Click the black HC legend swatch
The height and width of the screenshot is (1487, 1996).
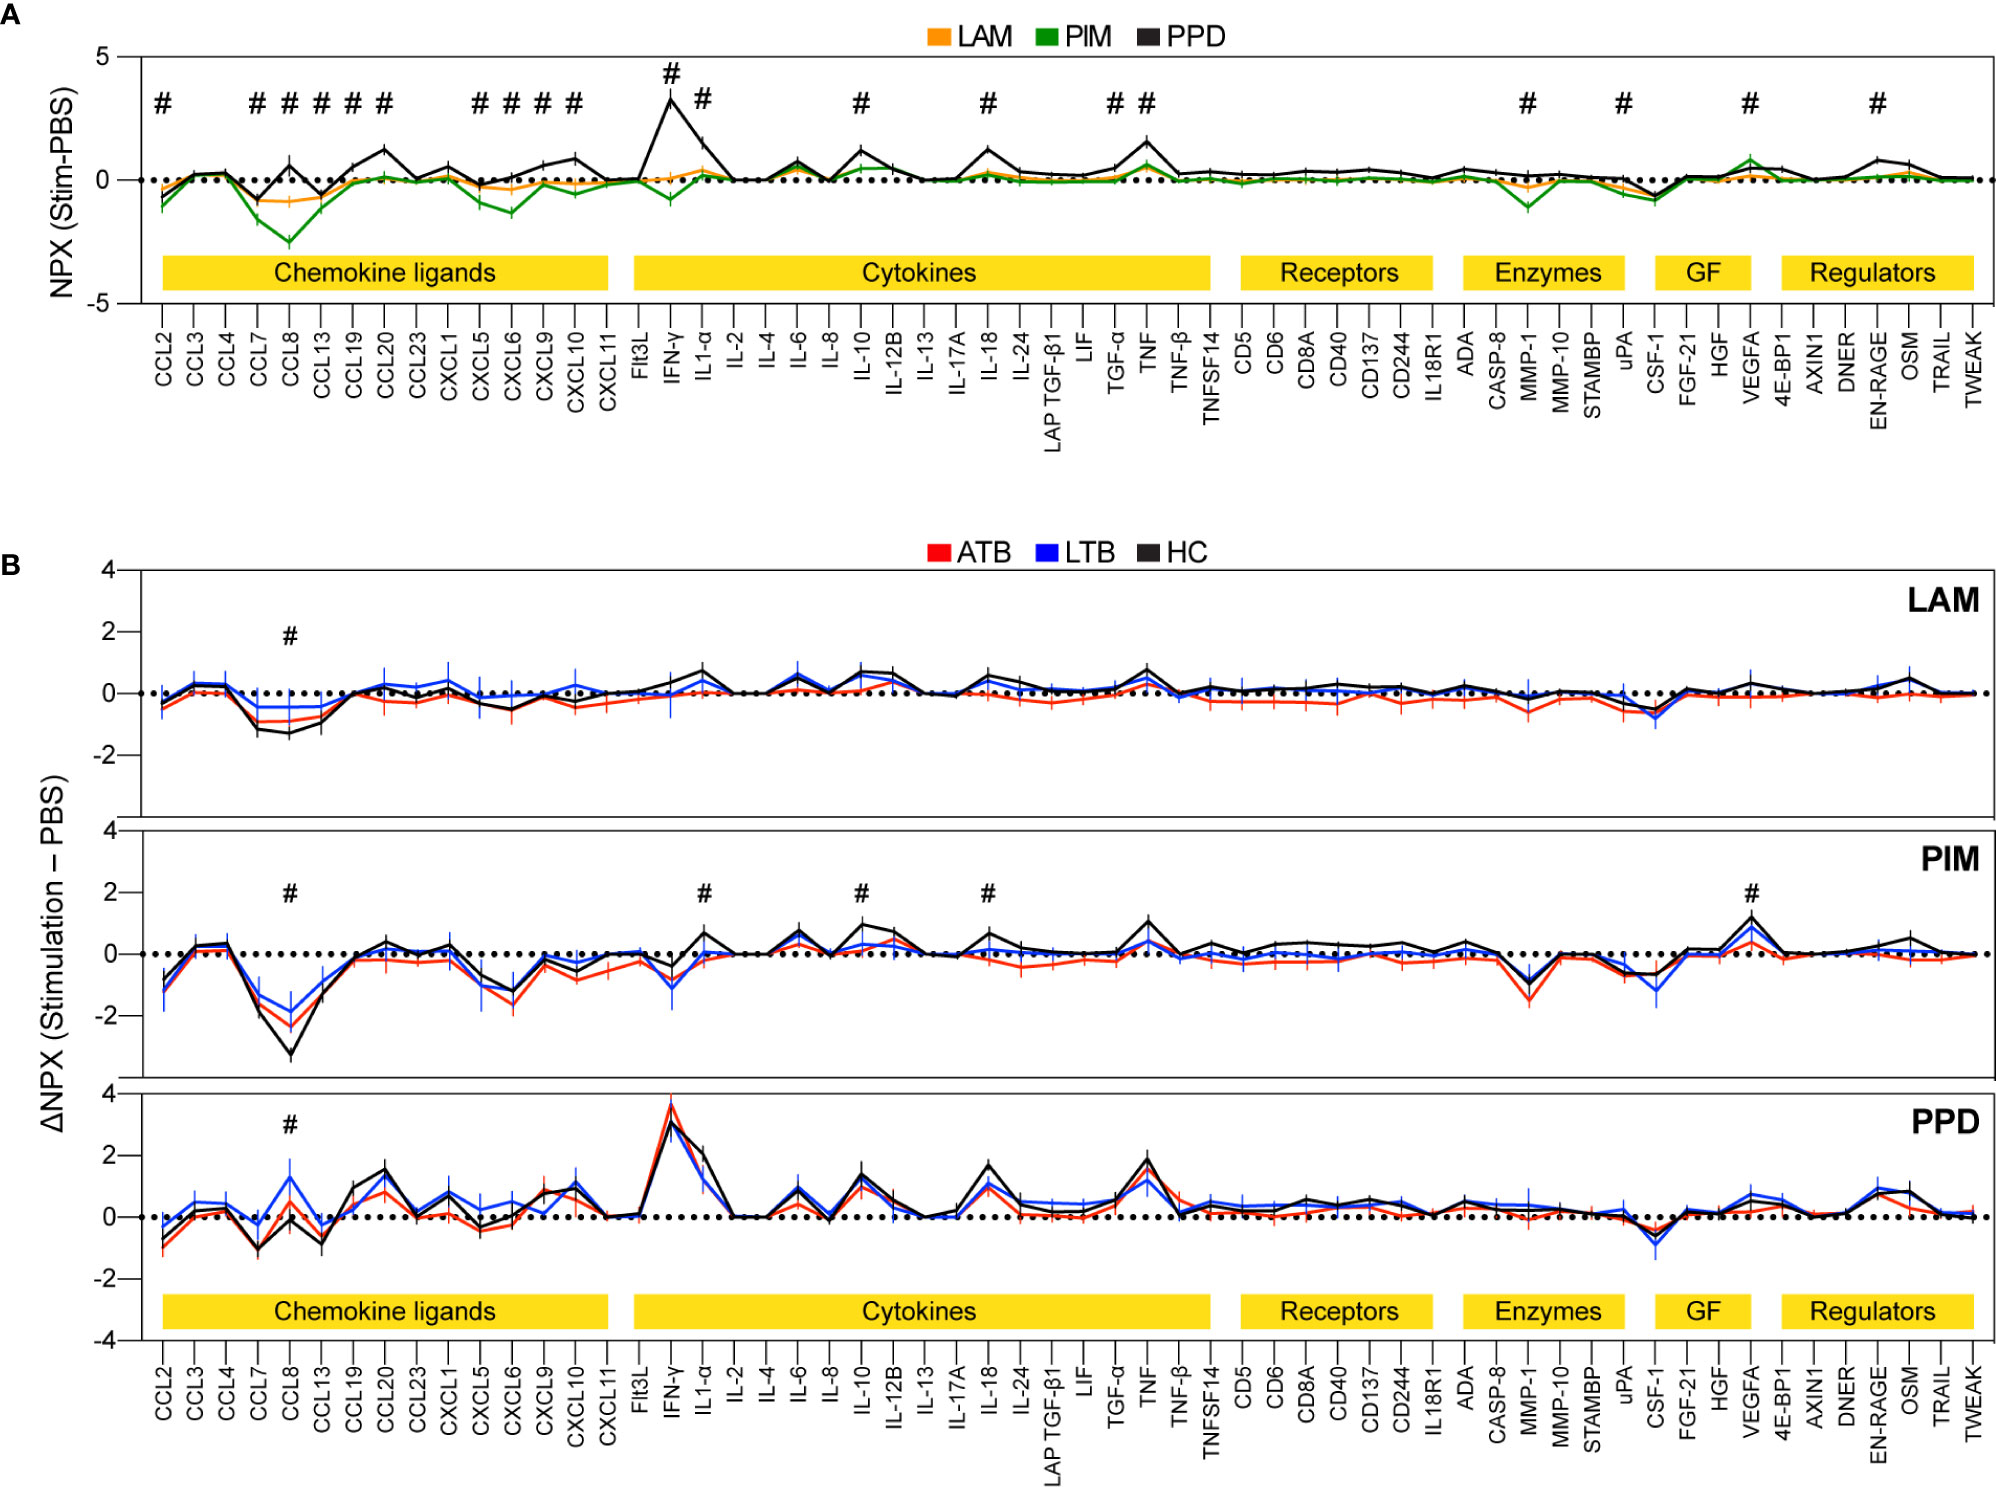[1149, 553]
